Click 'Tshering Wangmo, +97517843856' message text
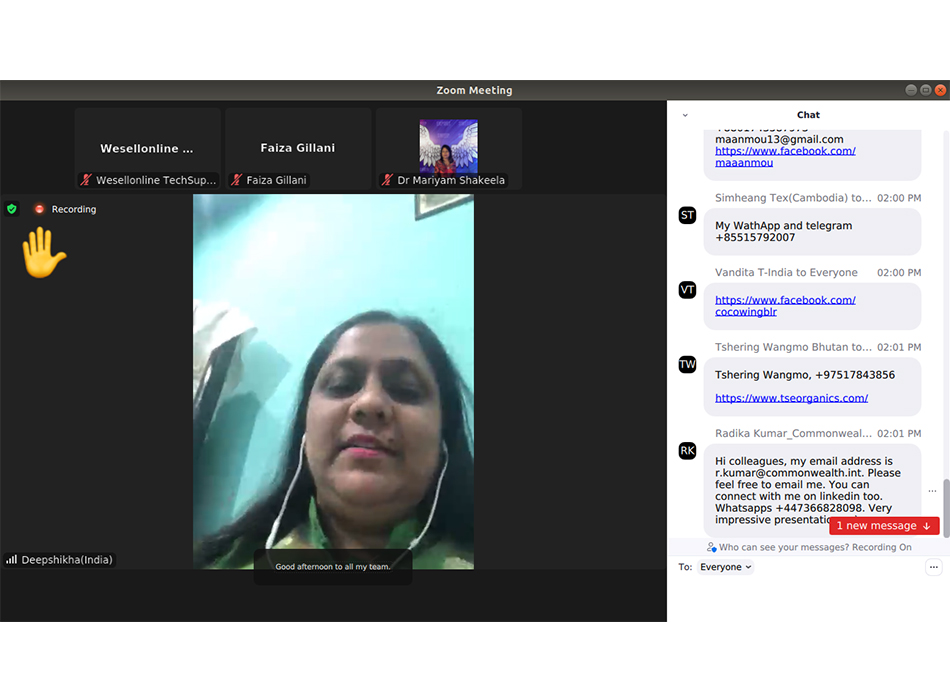 pyautogui.click(x=805, y=375)
